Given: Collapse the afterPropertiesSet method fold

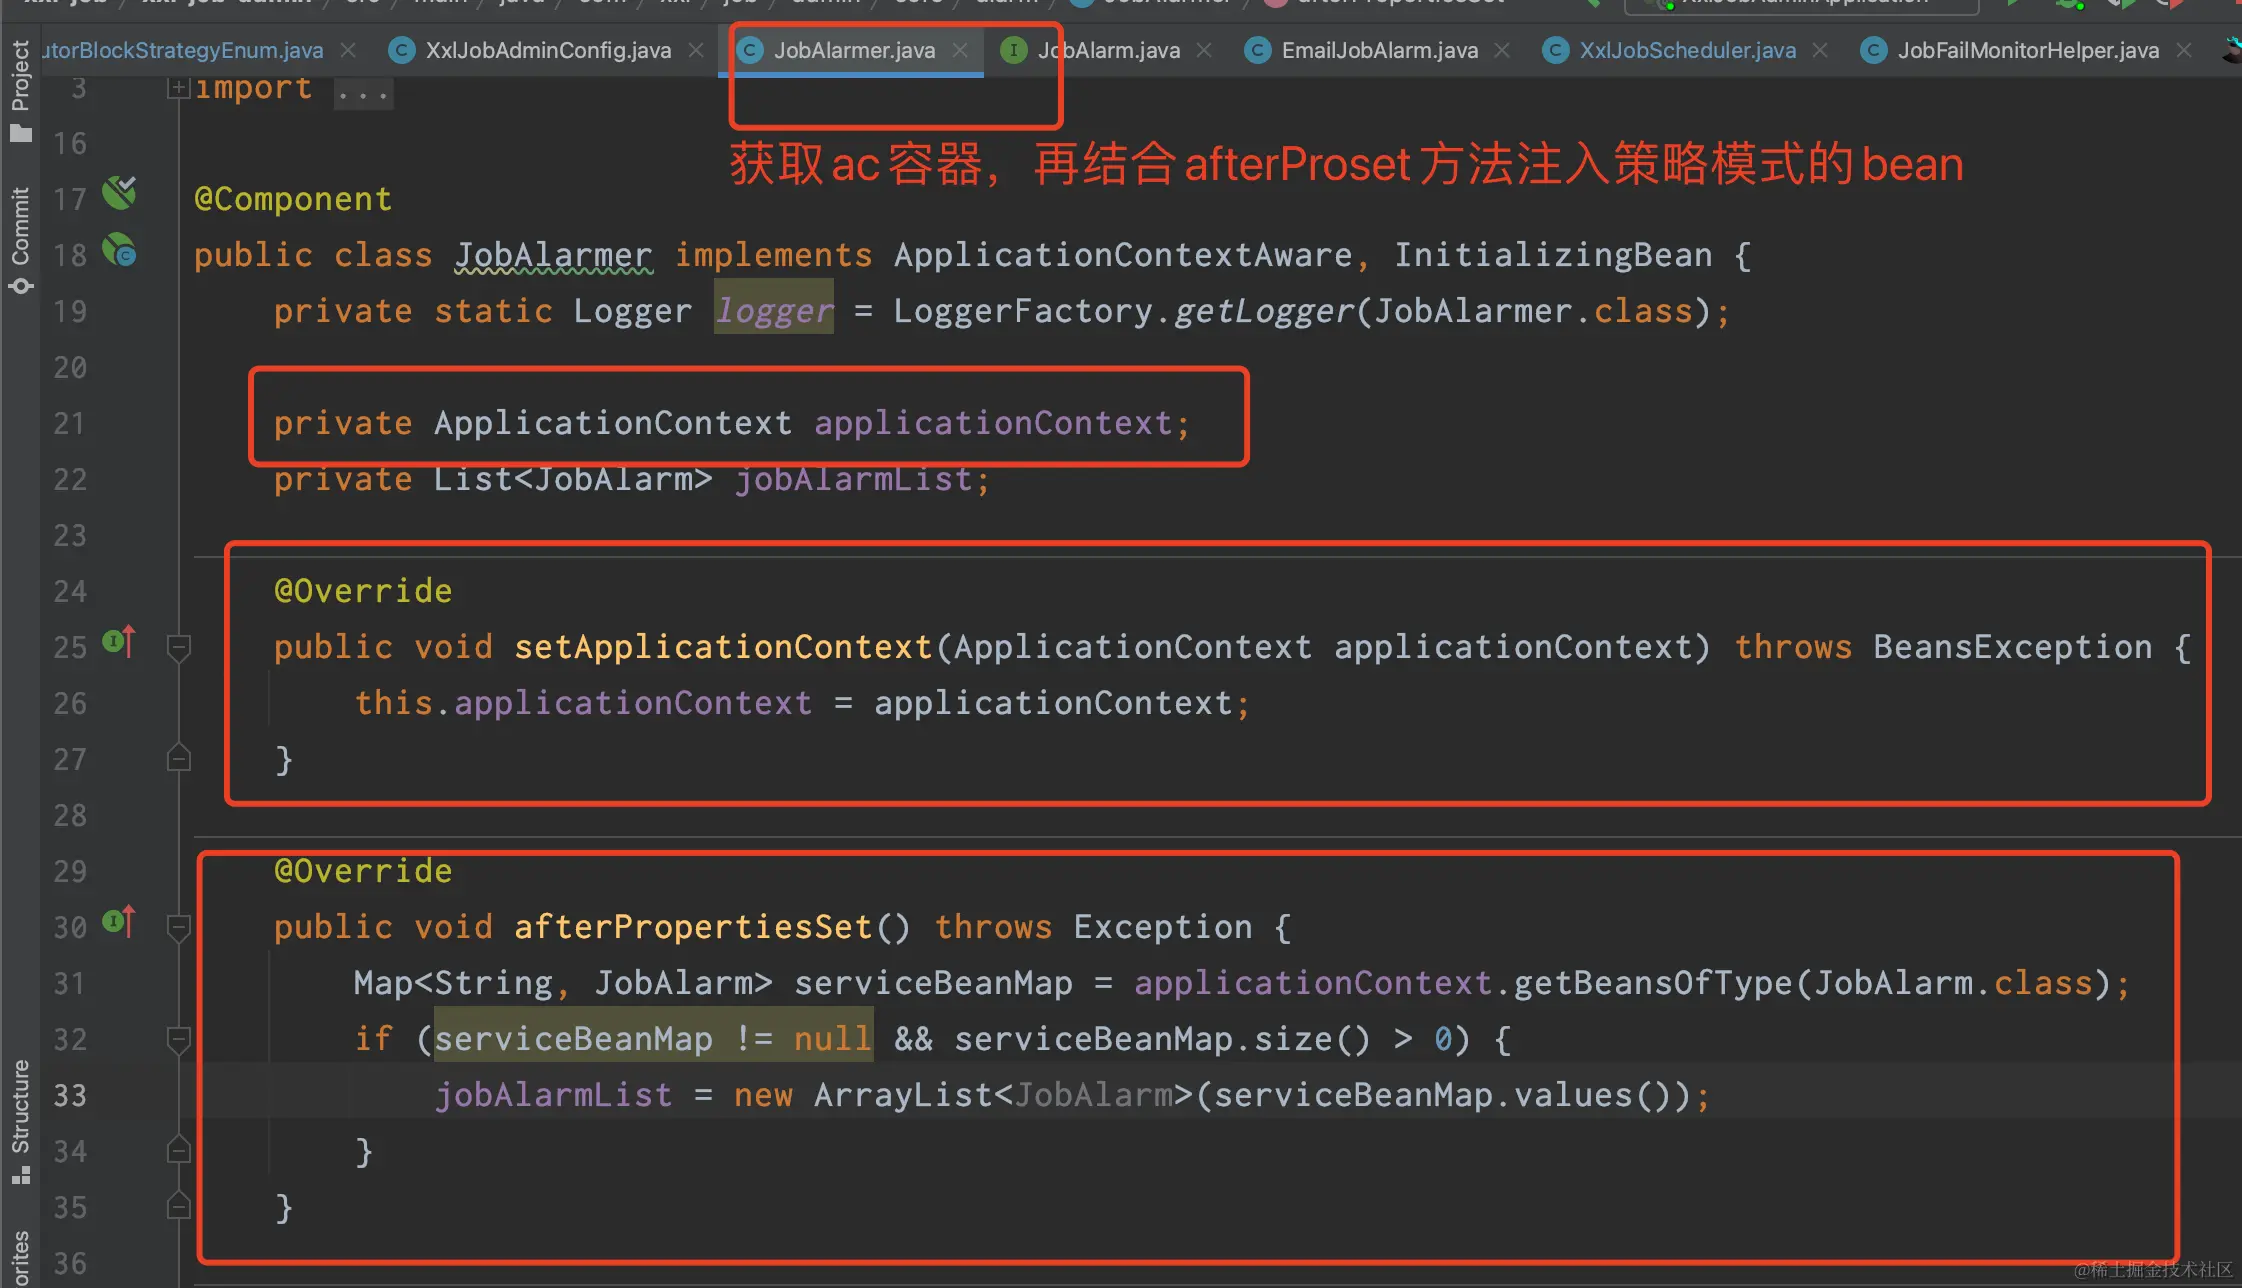Looking at the screenshot, I should [178, 928].
